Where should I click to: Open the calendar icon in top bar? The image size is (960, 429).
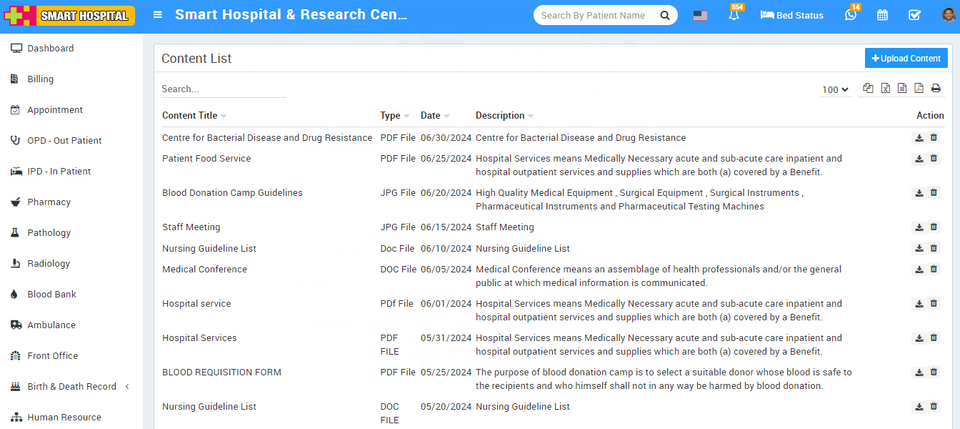point(882,16)
